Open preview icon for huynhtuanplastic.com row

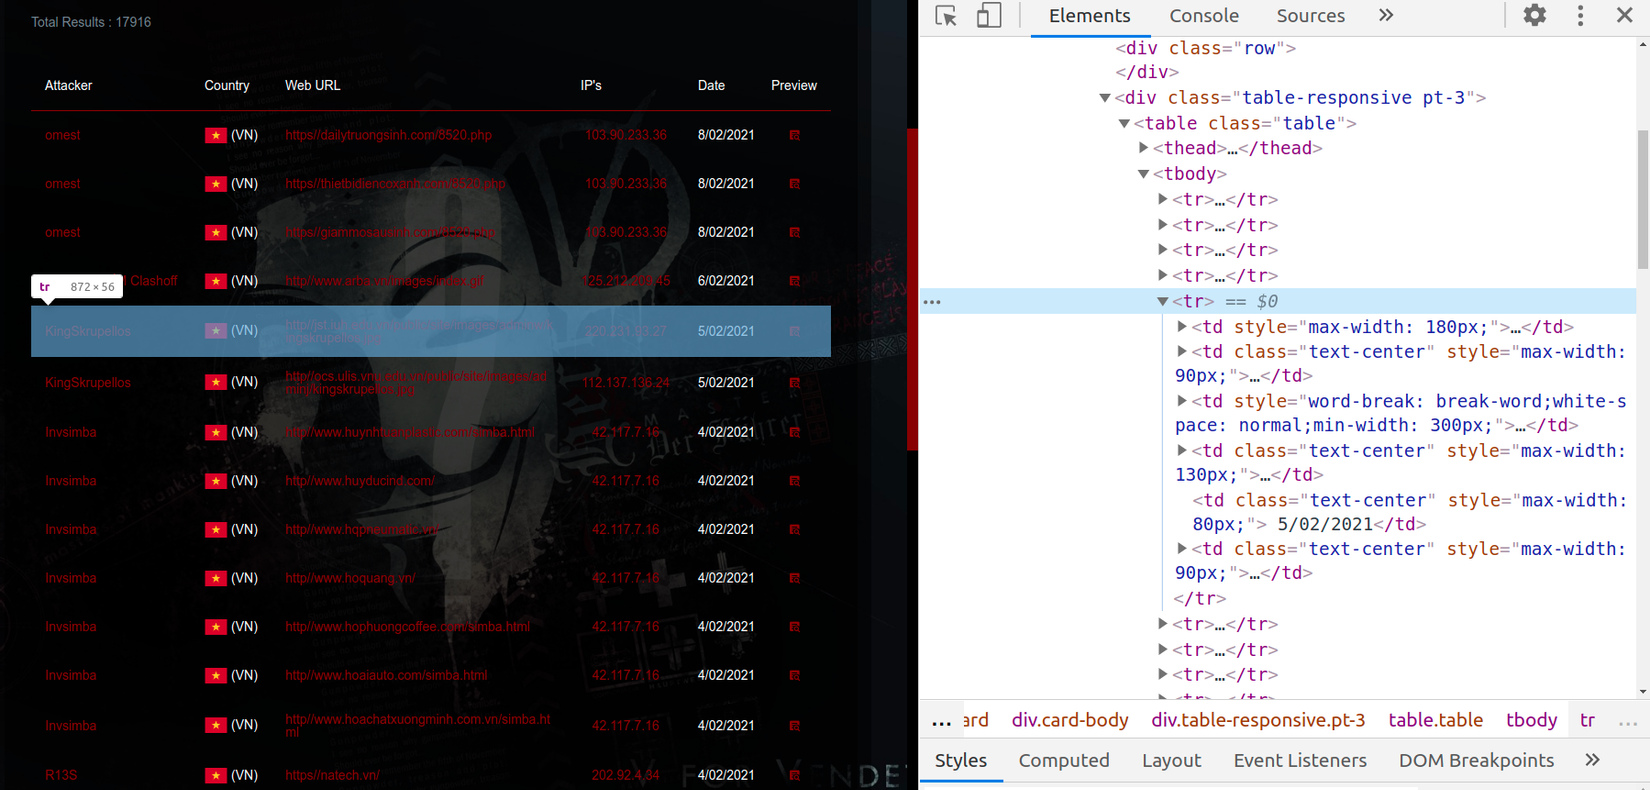[795, 433]
